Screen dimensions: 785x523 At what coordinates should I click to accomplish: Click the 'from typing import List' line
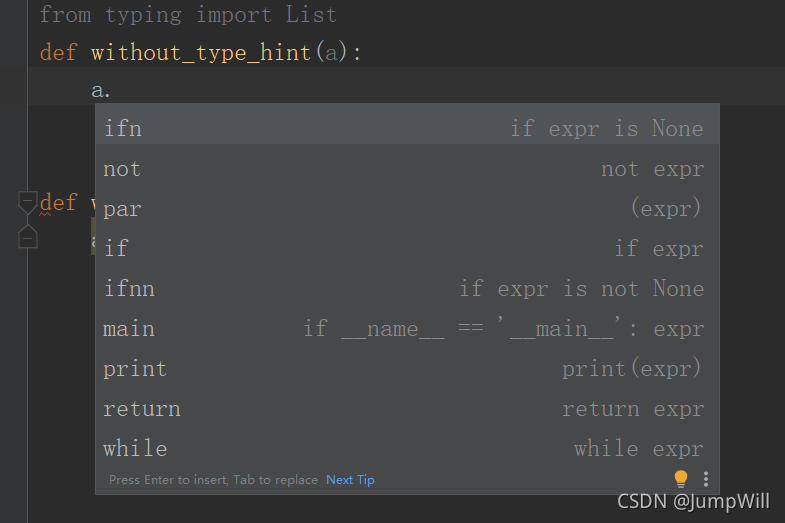(188, 15)
